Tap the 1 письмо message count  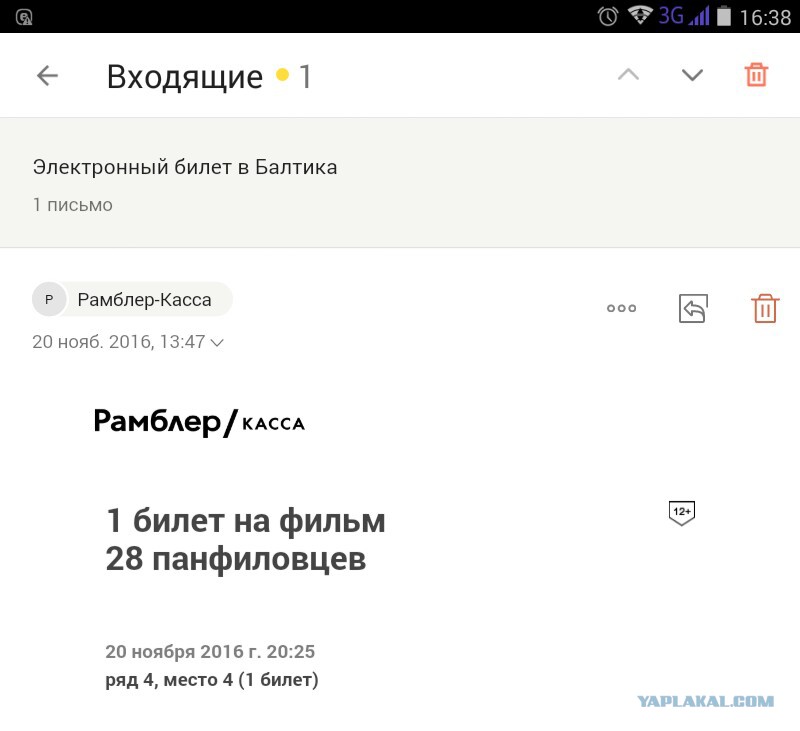(x=72, y=205)
